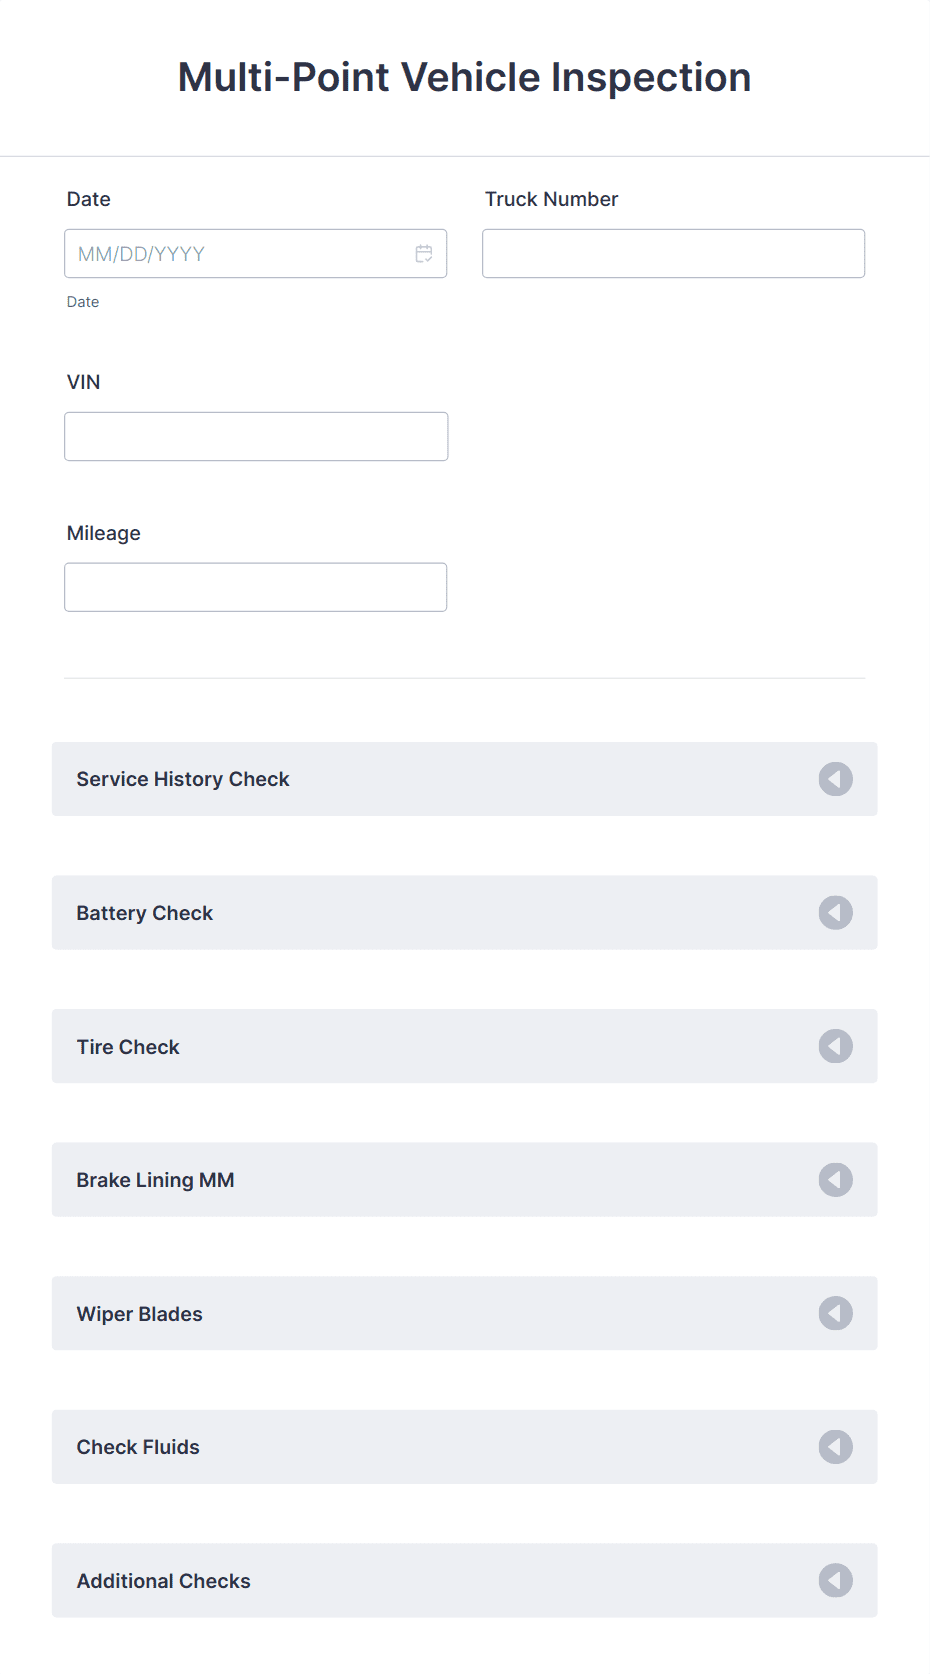Image resolution: width=930 pixels, height=1674 pixels.
Task: Click the collapse arrow on Check Fluids
Action: click(x=835, y=1447)
